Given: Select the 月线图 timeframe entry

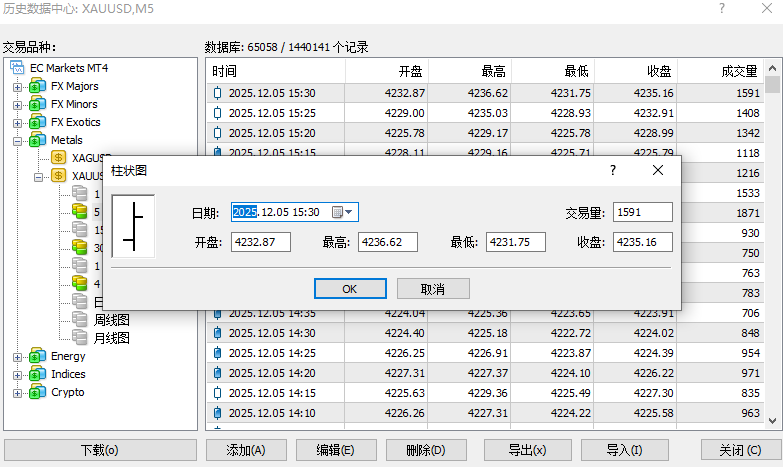Looking at the screenshot, I should (111, 338).
